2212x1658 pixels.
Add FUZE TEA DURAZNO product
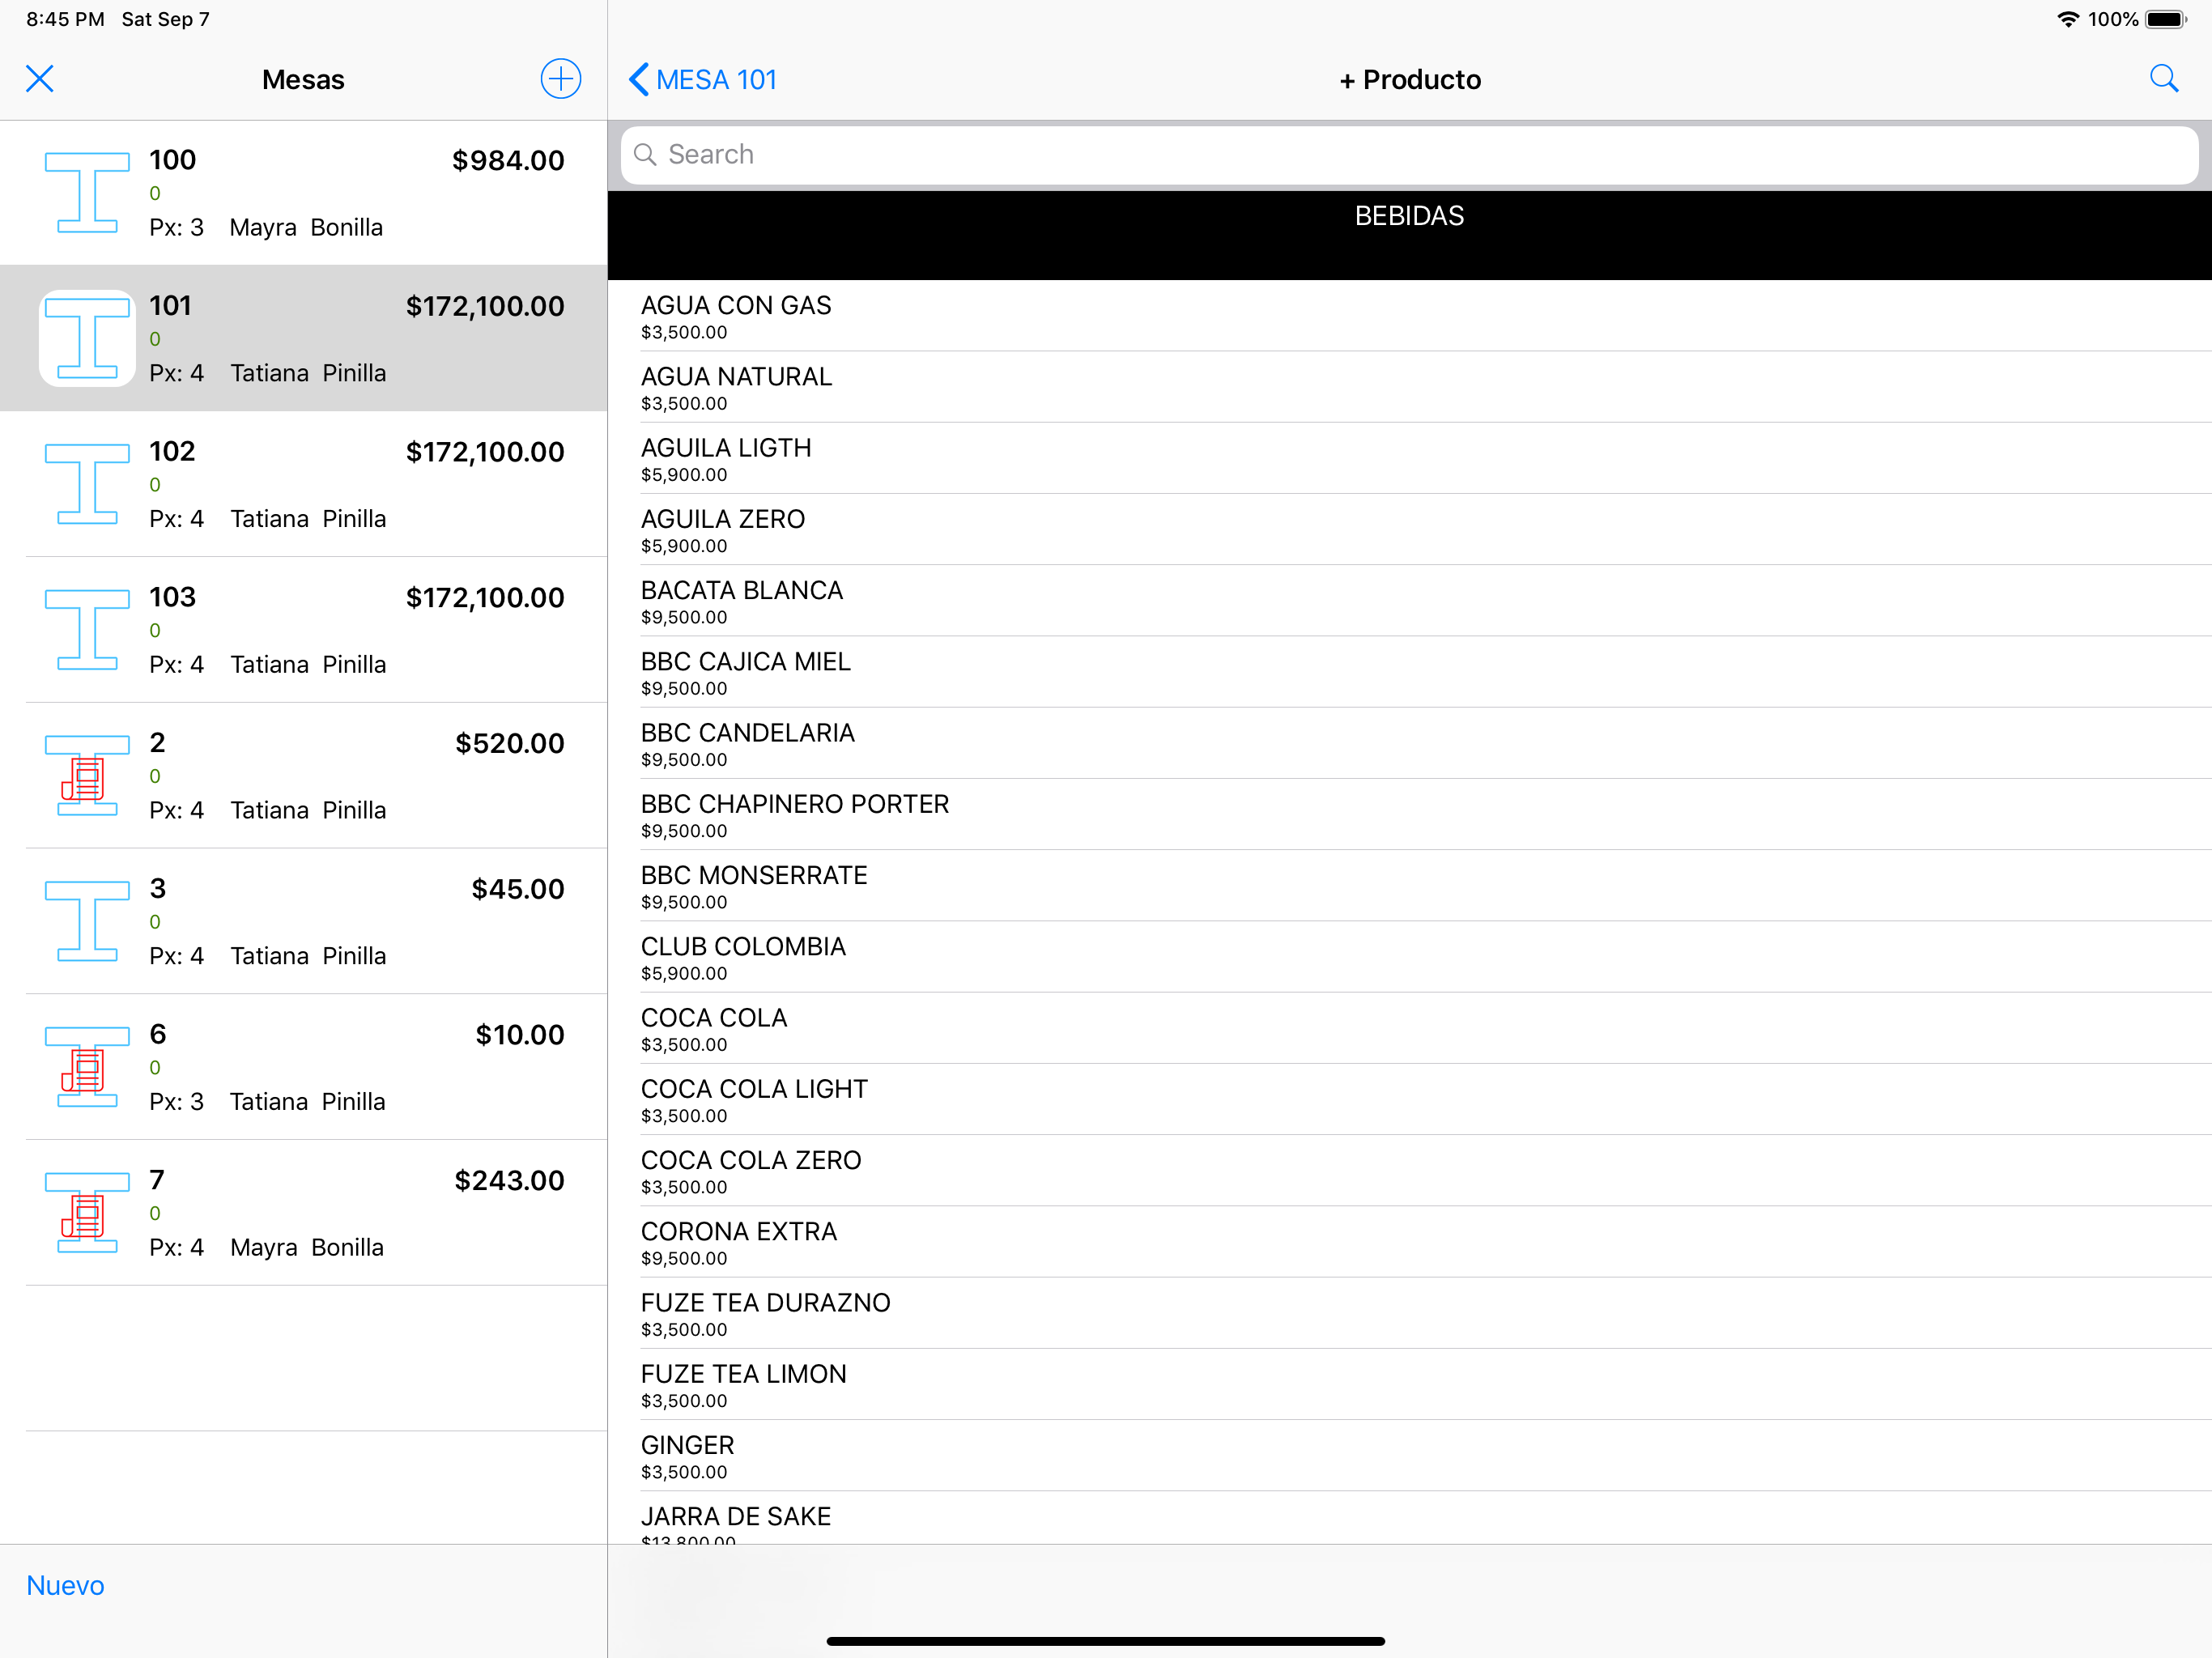[1409, 1313]
